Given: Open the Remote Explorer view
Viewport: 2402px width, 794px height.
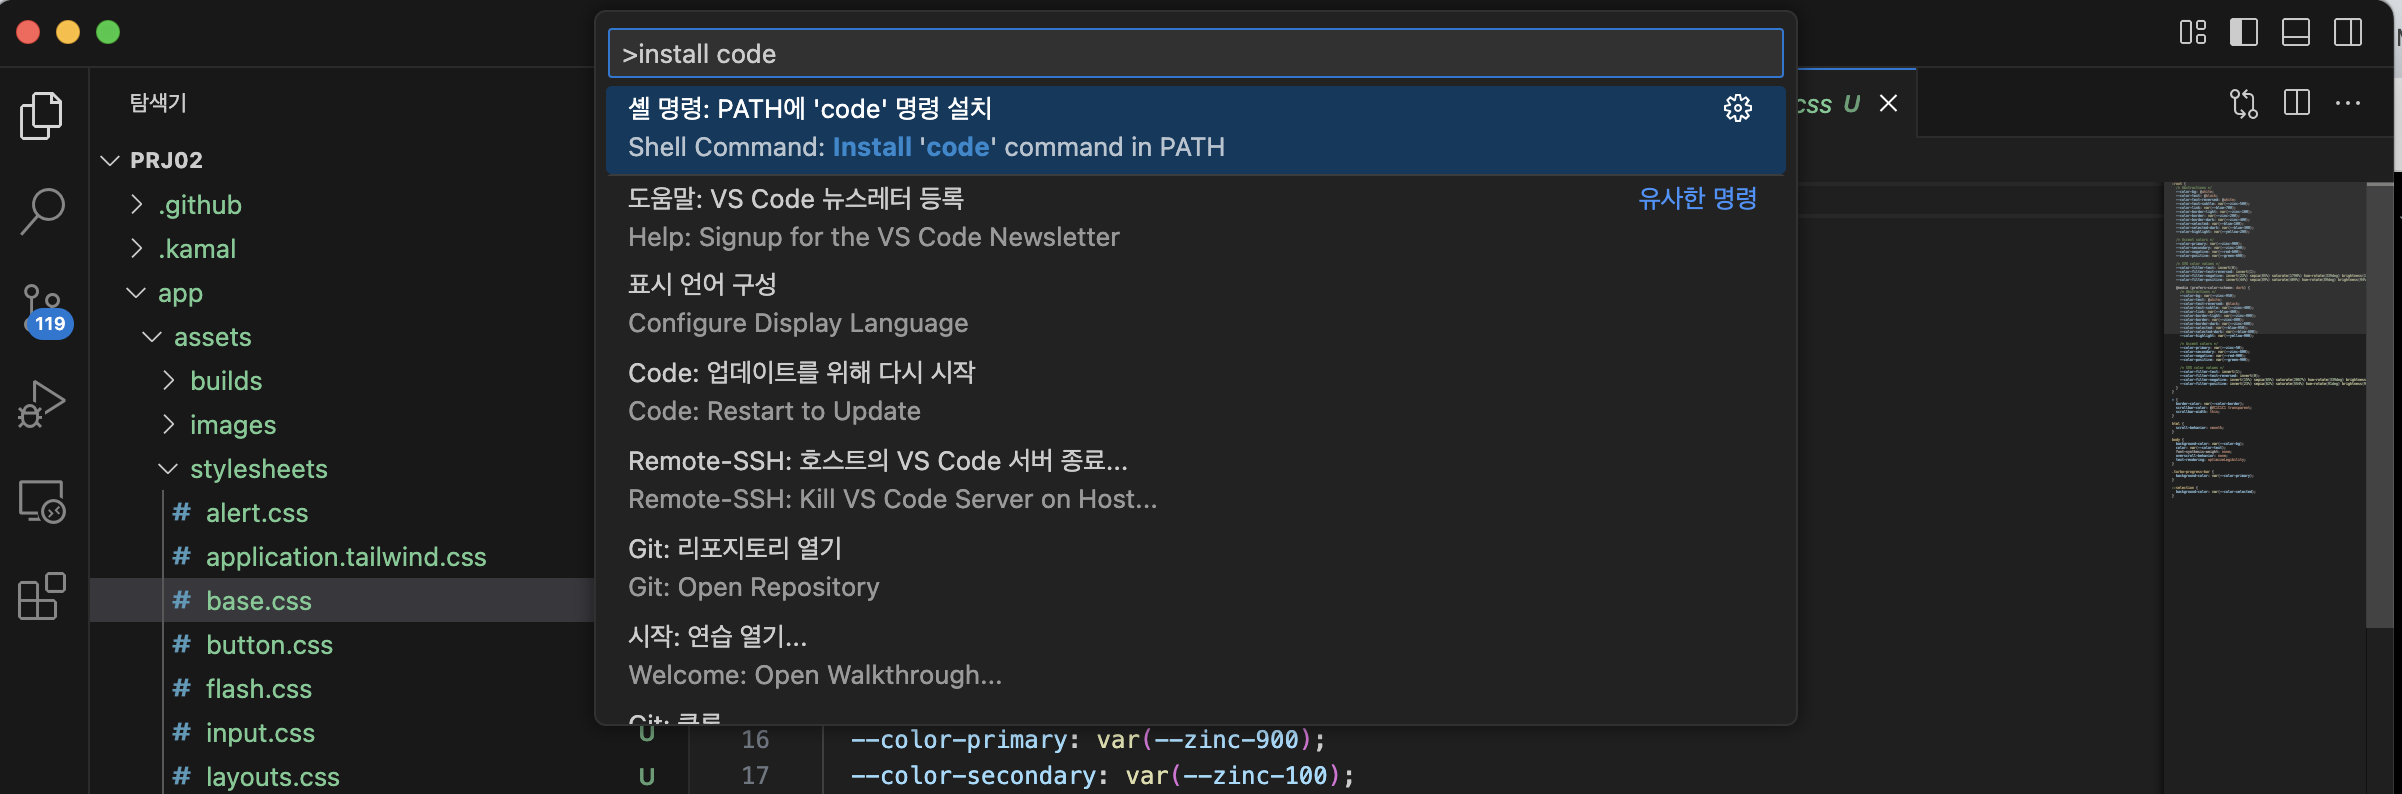Looking at the screenshot, I should (42, 501).
